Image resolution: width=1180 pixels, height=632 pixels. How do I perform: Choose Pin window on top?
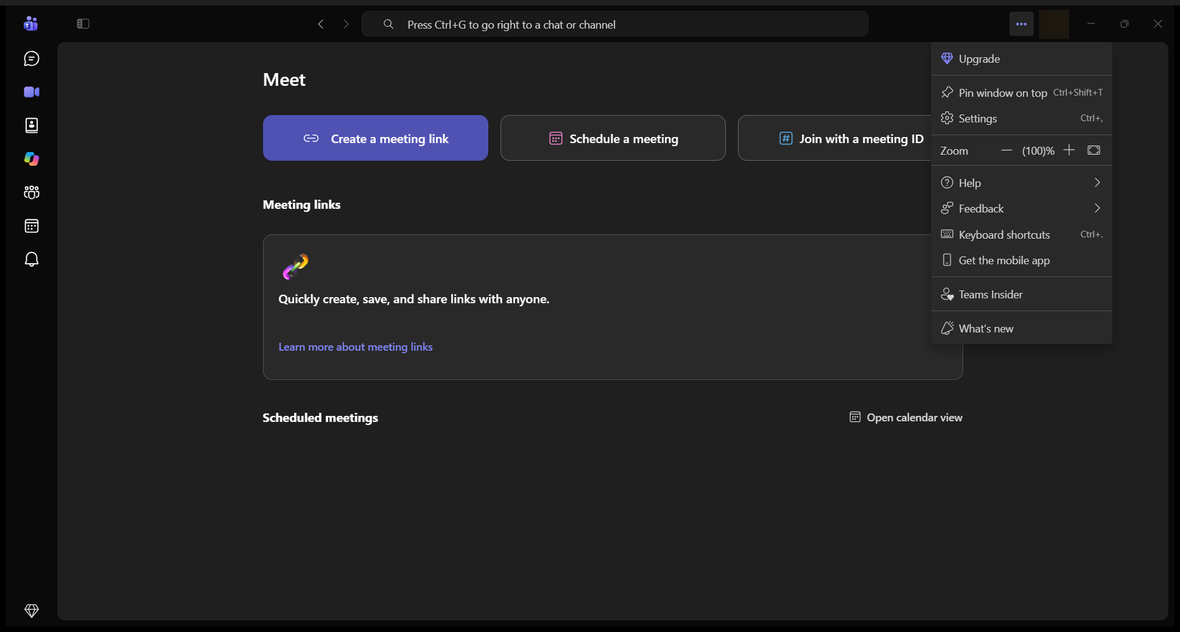[1021, 93]
